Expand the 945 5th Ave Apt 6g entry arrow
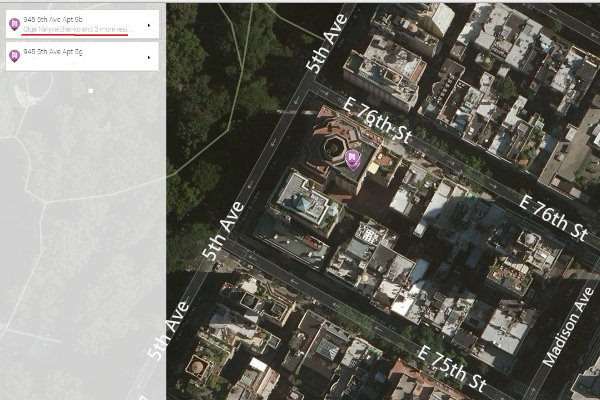Image resolution: width=600 pixels, height=400 pixels. click(149, 57)
